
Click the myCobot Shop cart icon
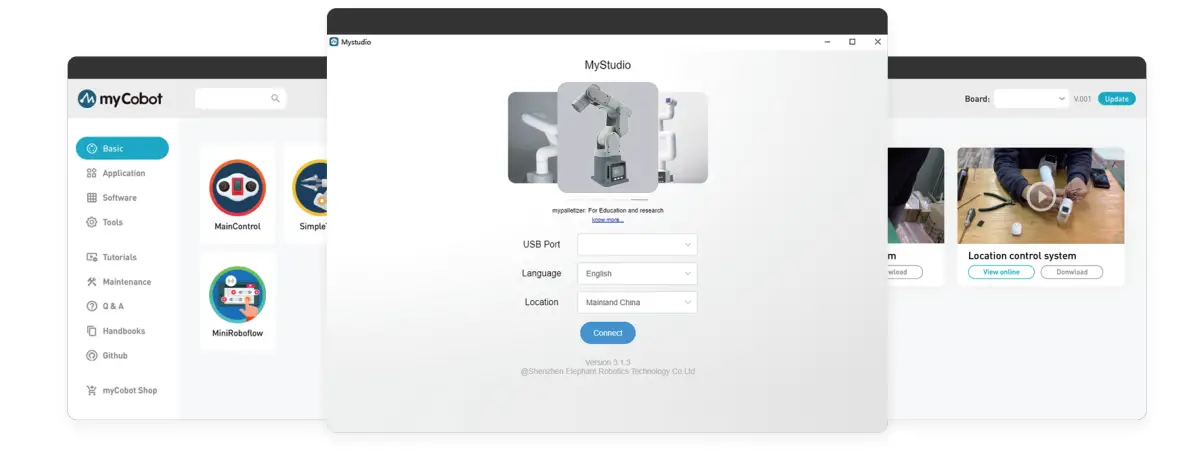pyautogui.click(x=92, y=390)
